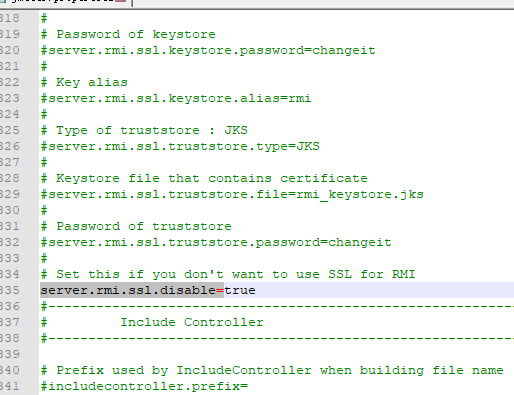
Task: Click the "# Password of truststore" comment
Action: [x=136, y=226]
